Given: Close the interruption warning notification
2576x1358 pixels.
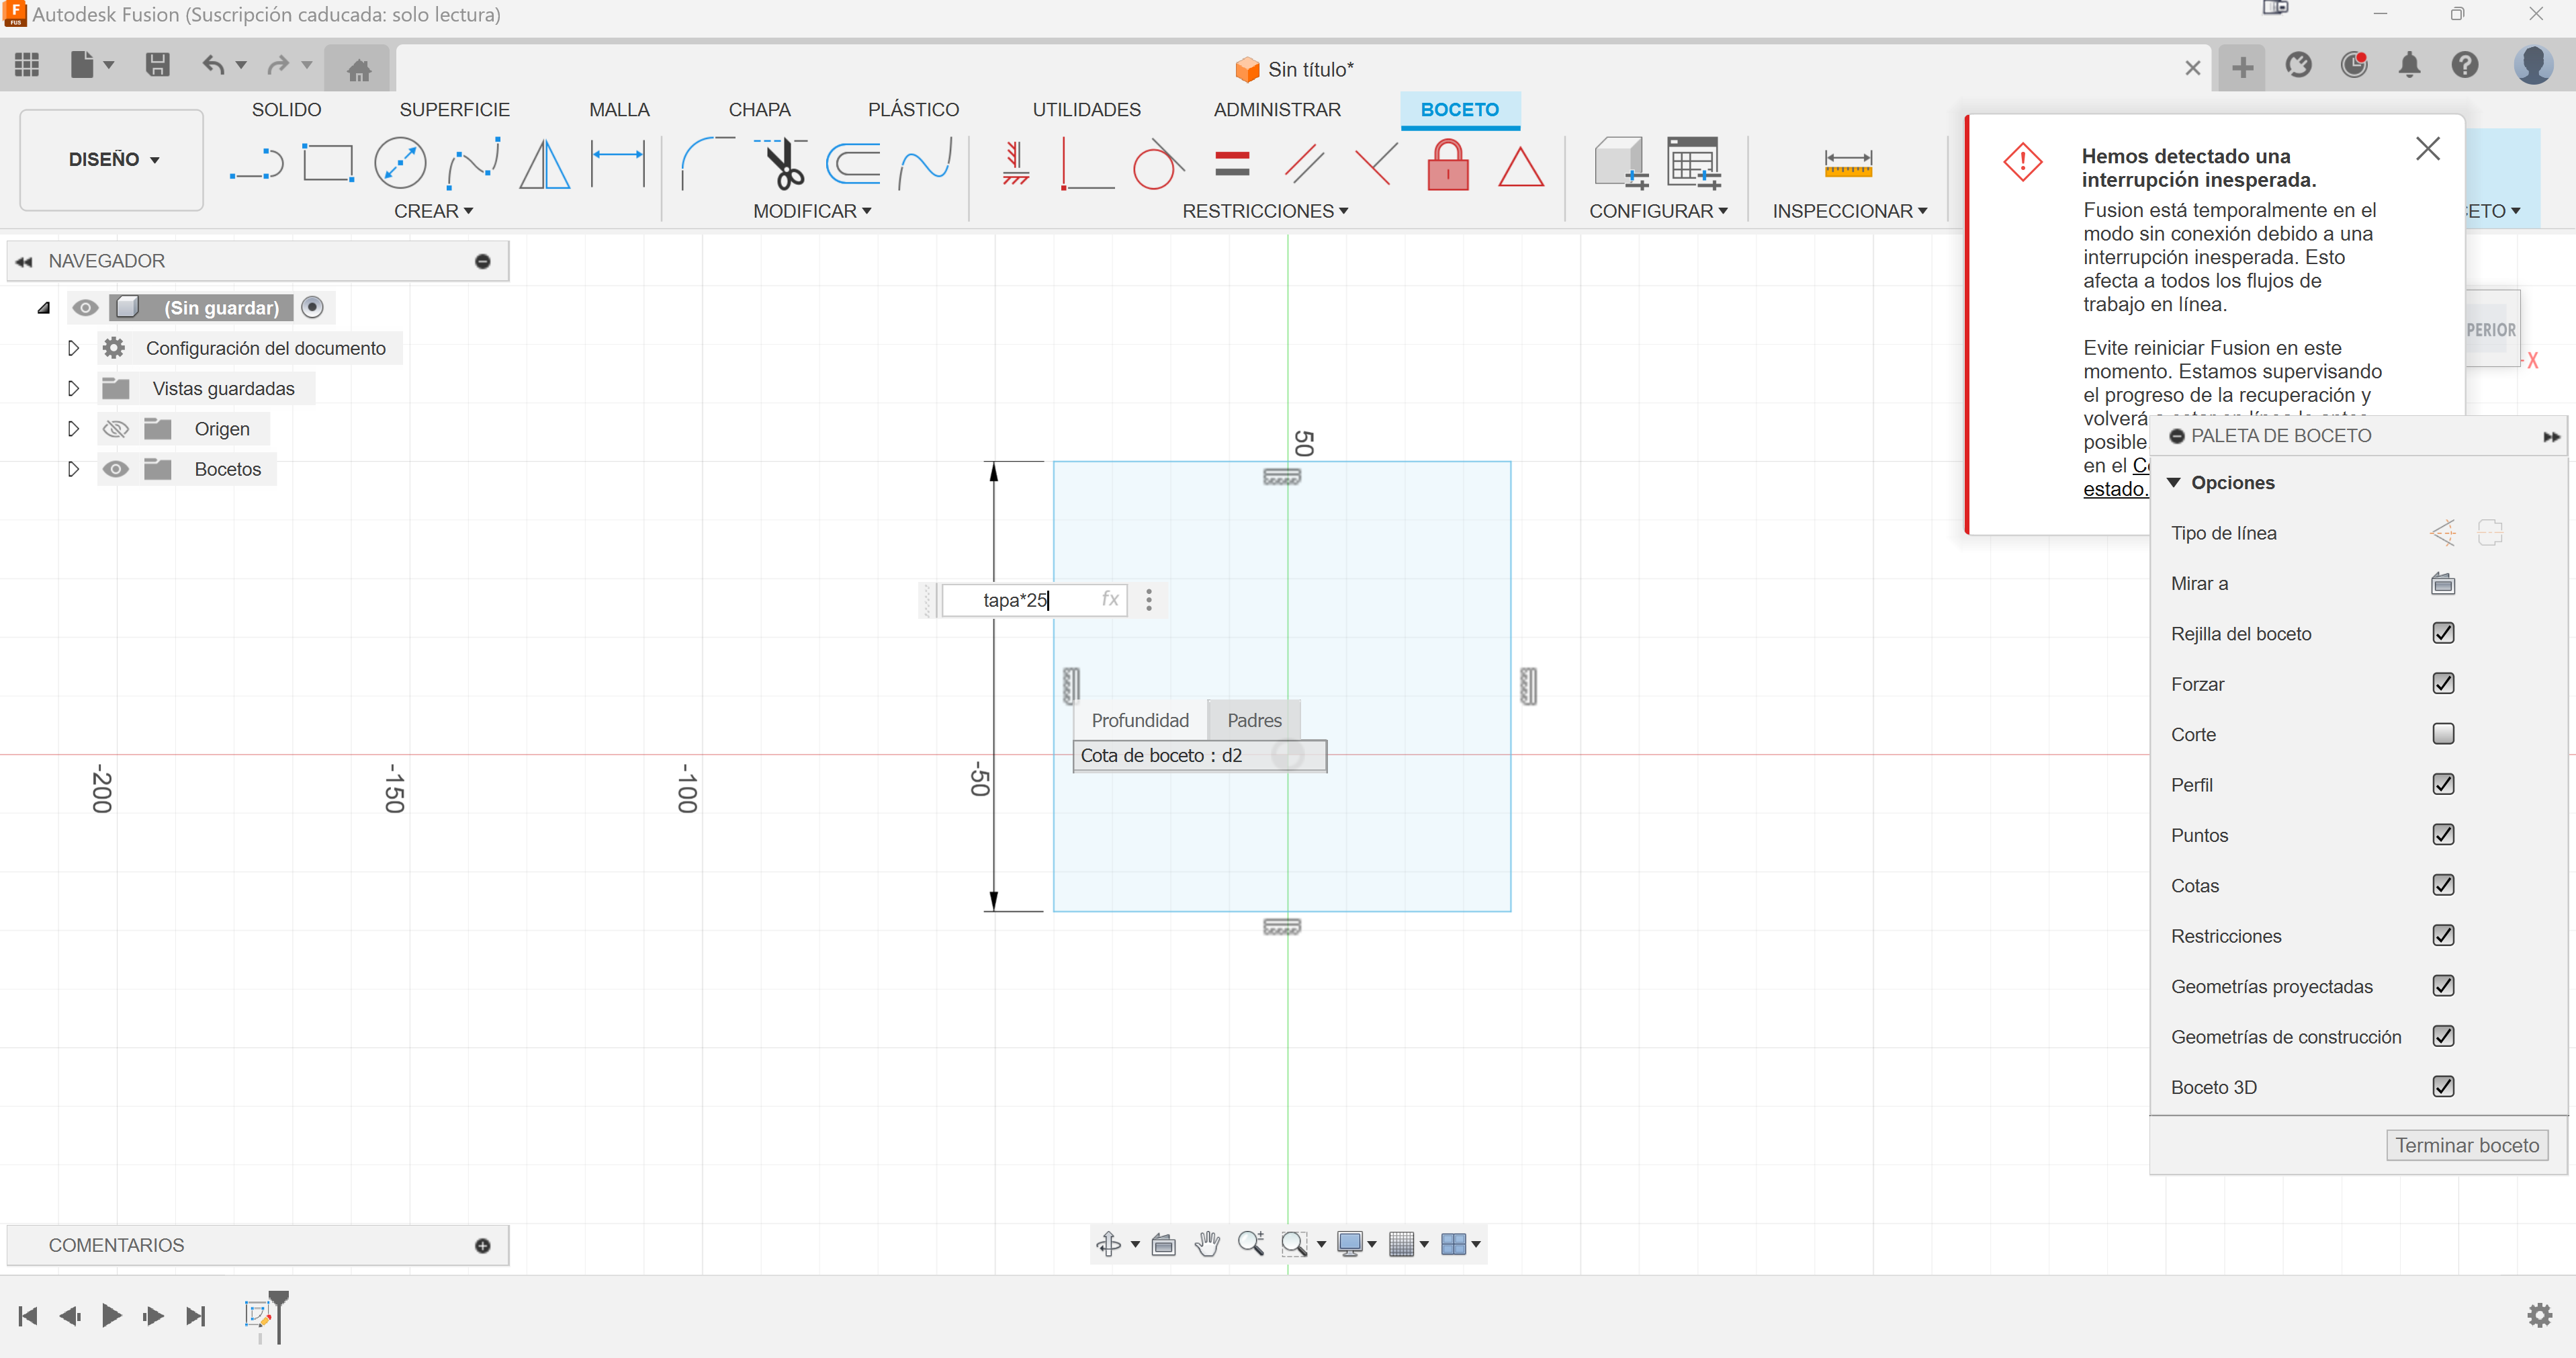Looking at the screenshot, I should [x=2427, y=149].
